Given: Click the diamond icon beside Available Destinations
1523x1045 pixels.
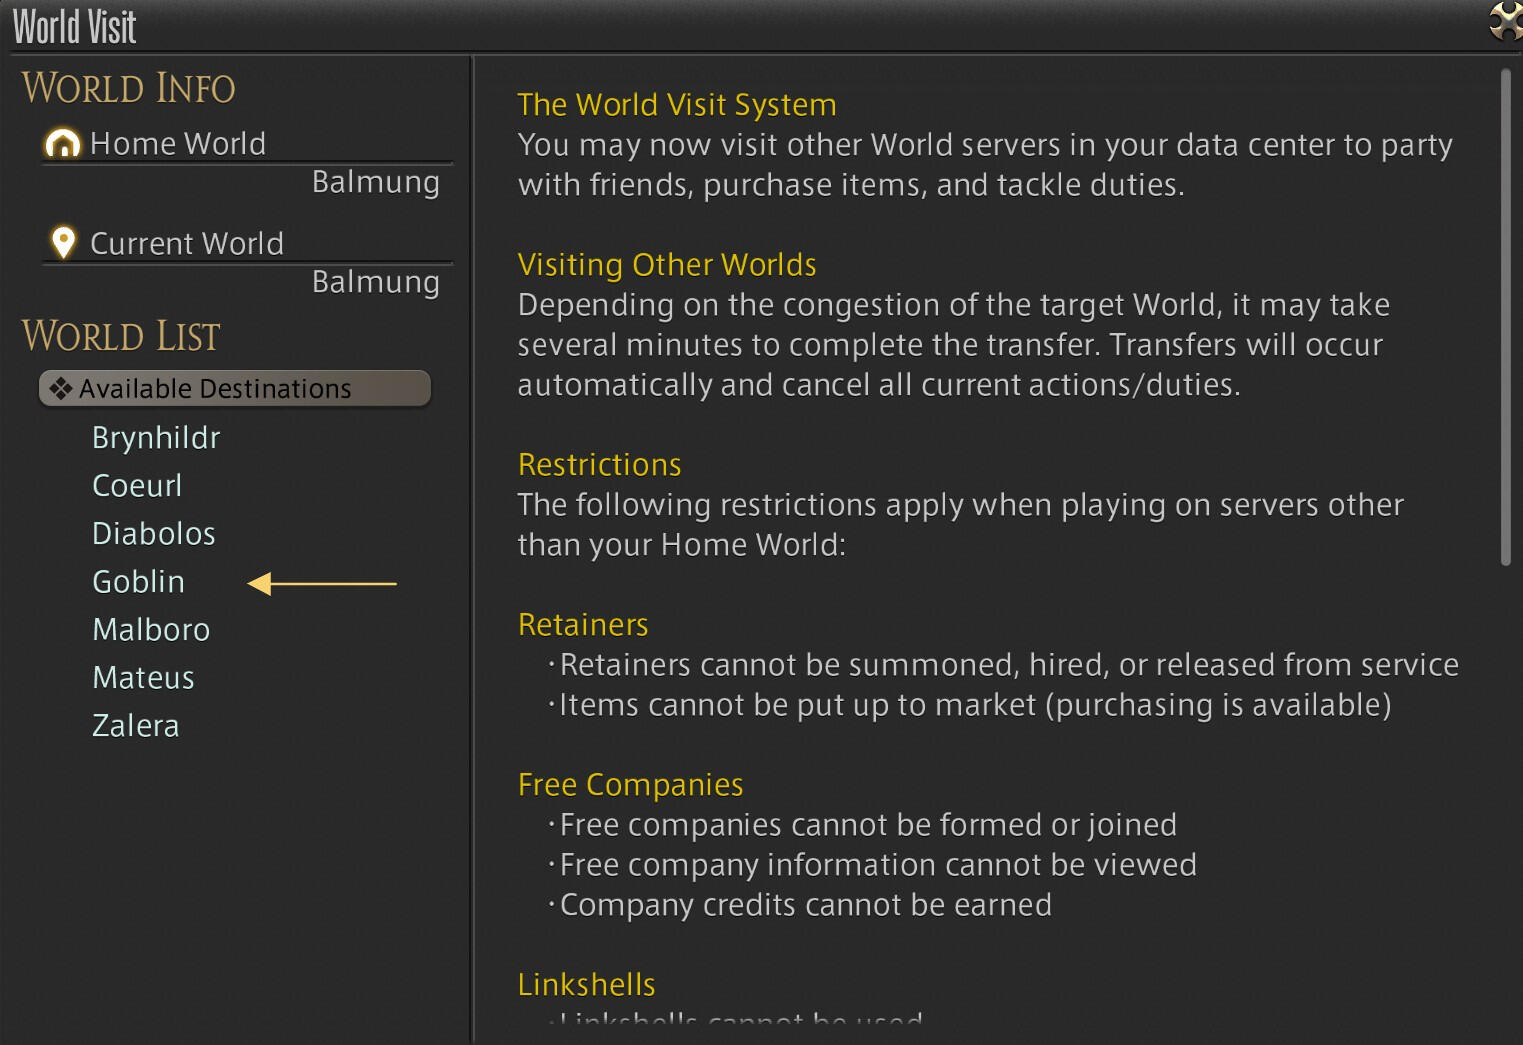Looking at the screenshot, I should (x=61, y=389).
